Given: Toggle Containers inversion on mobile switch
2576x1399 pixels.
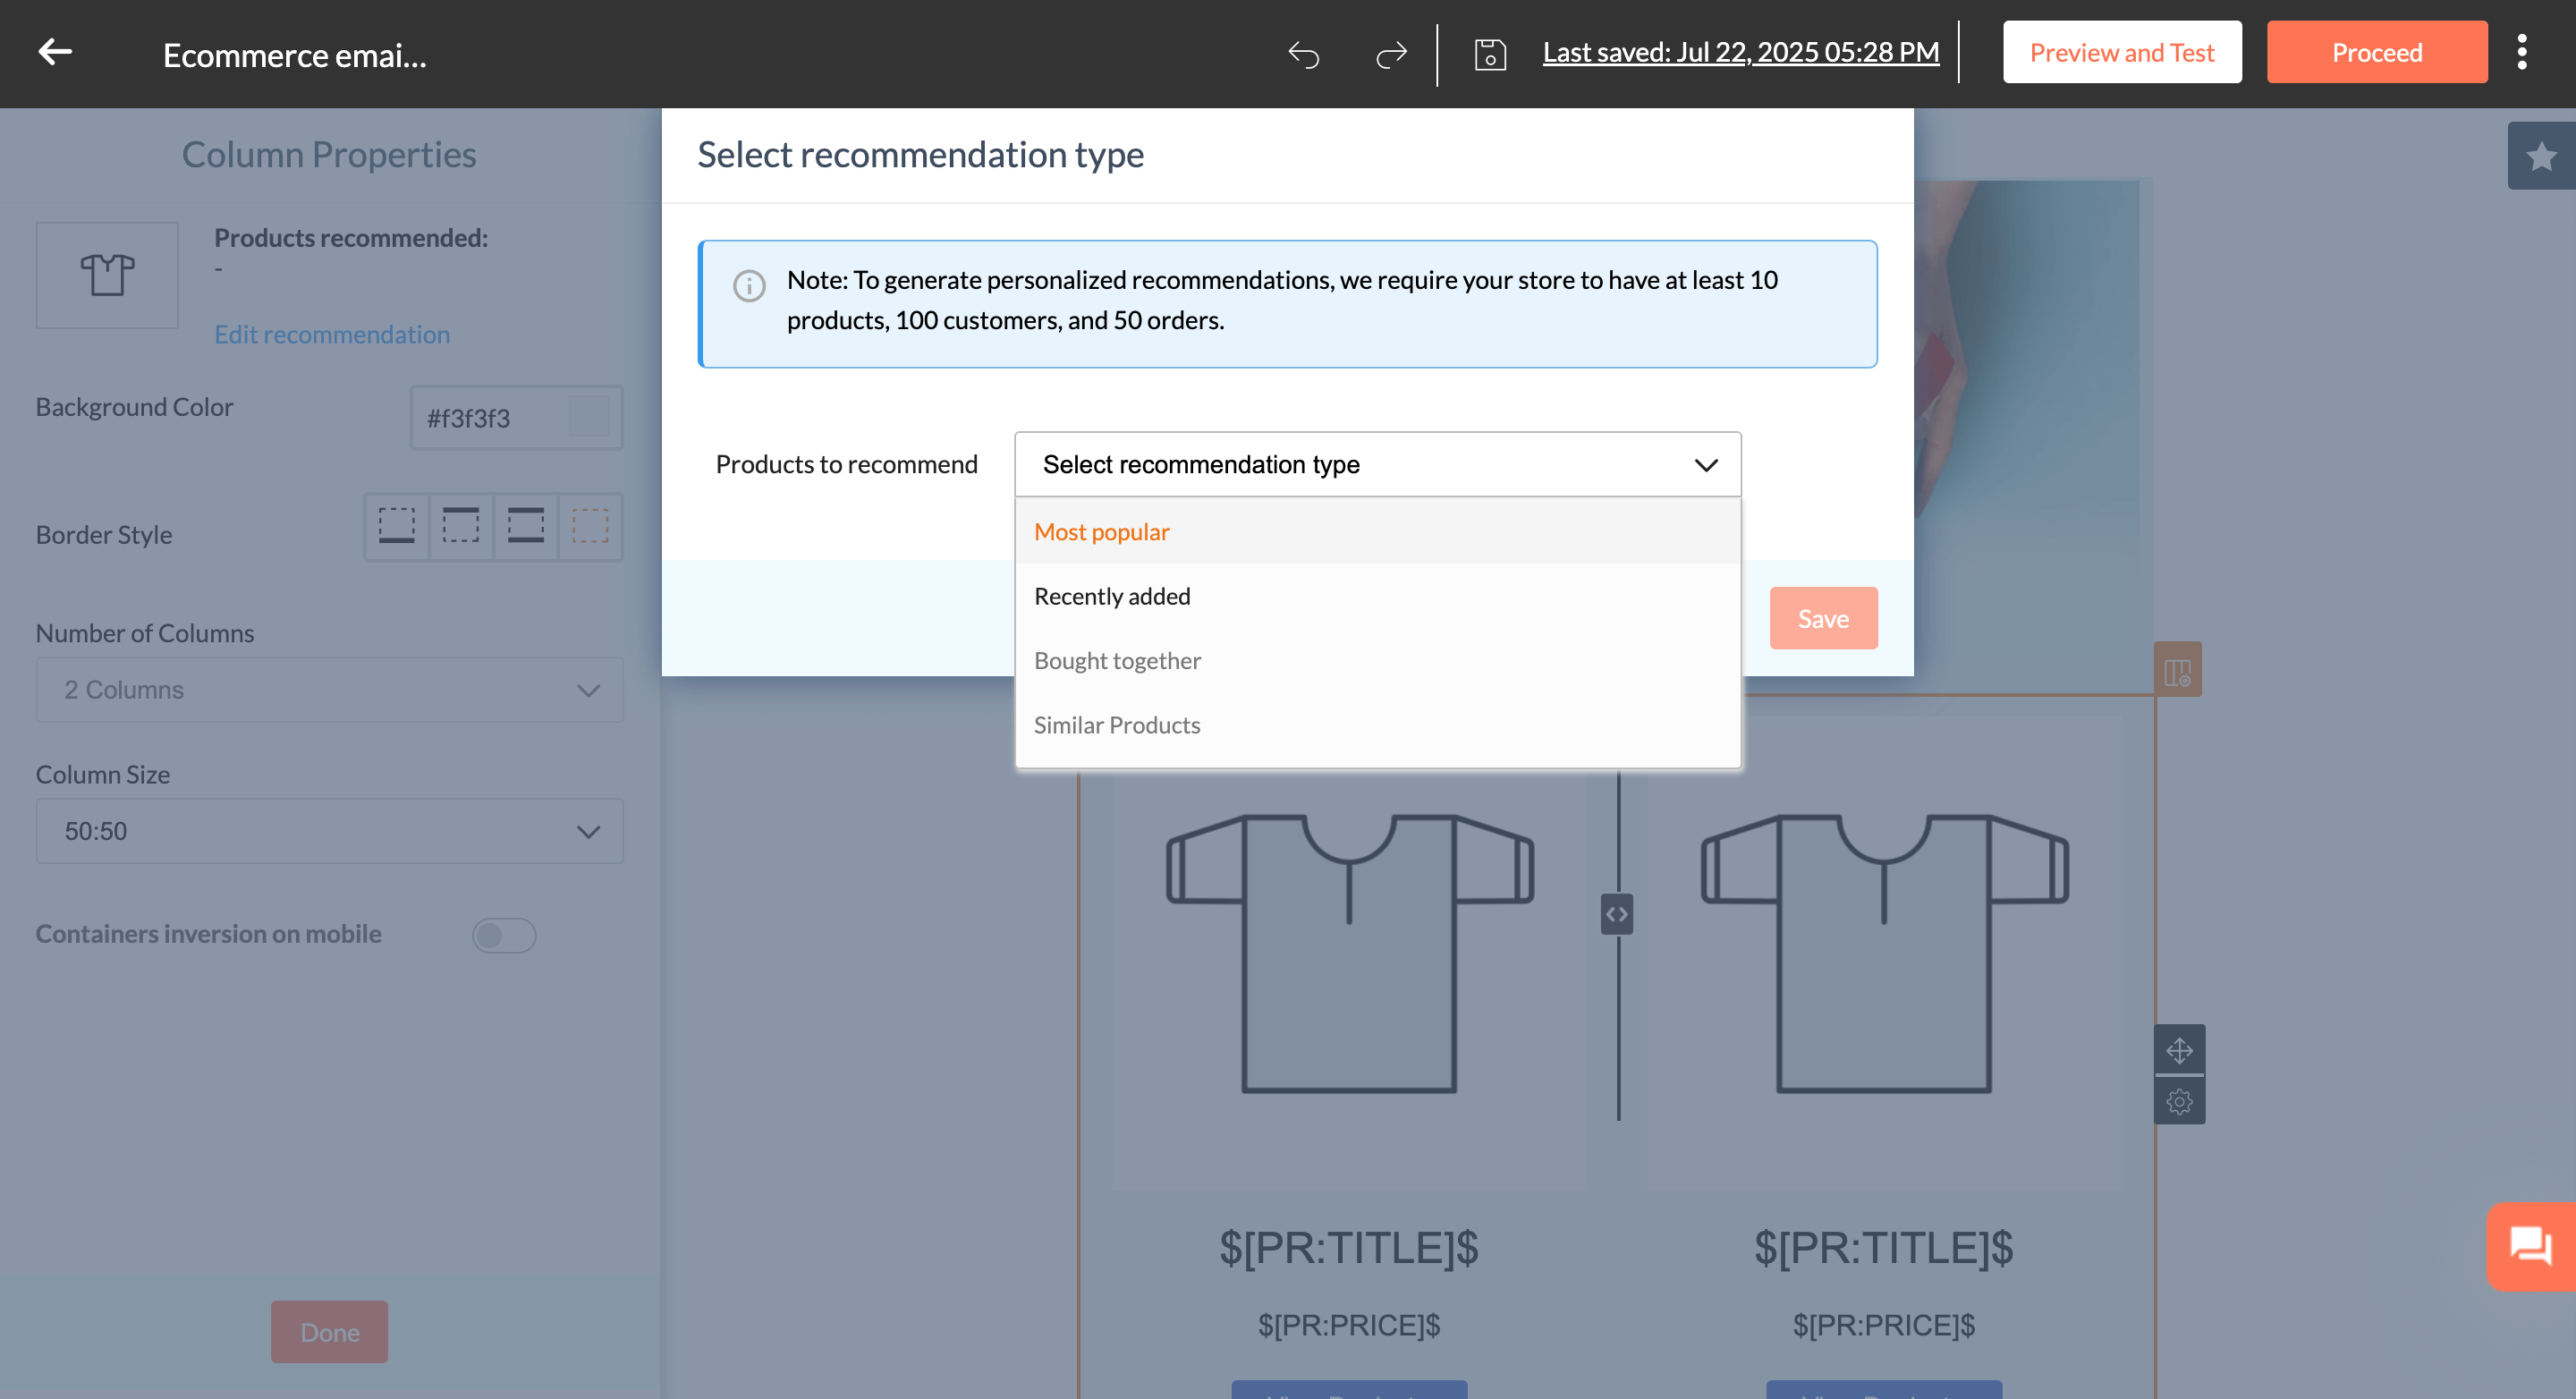Looking at the screenshot, I should pyautogui.click(x=504, y=935).
